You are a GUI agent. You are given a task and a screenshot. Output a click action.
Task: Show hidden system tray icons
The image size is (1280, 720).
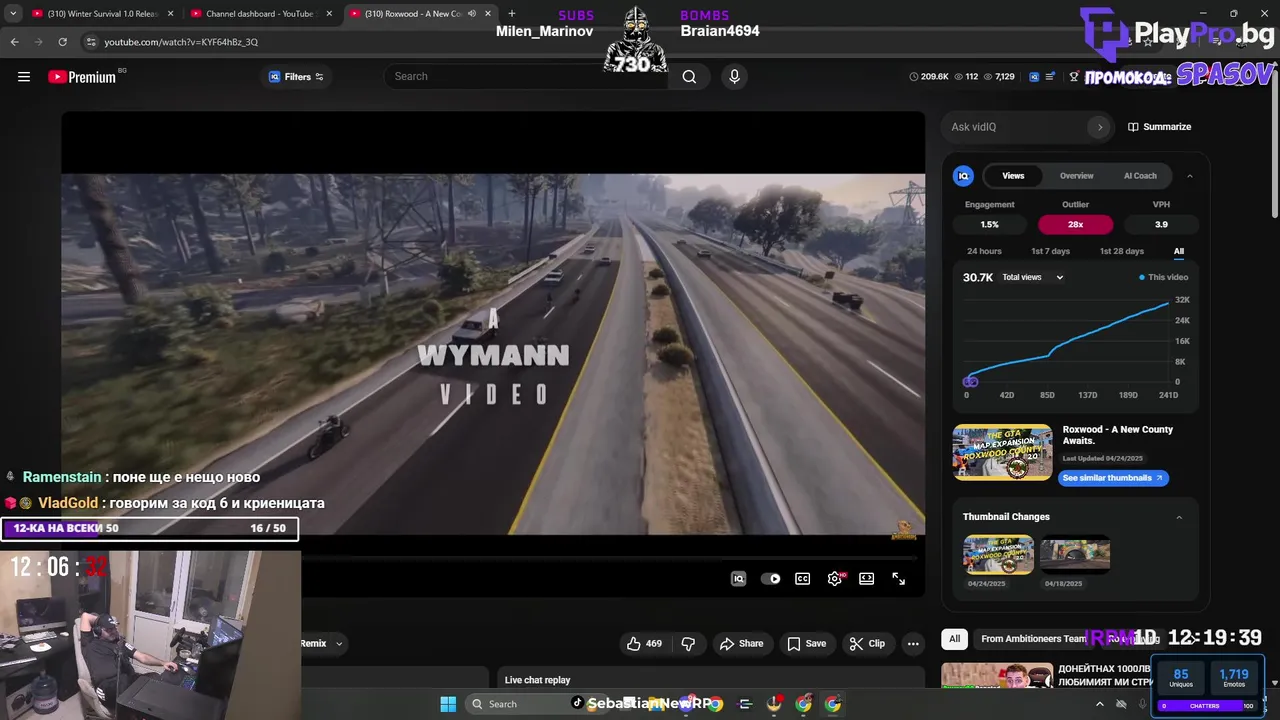point(1100,704)
